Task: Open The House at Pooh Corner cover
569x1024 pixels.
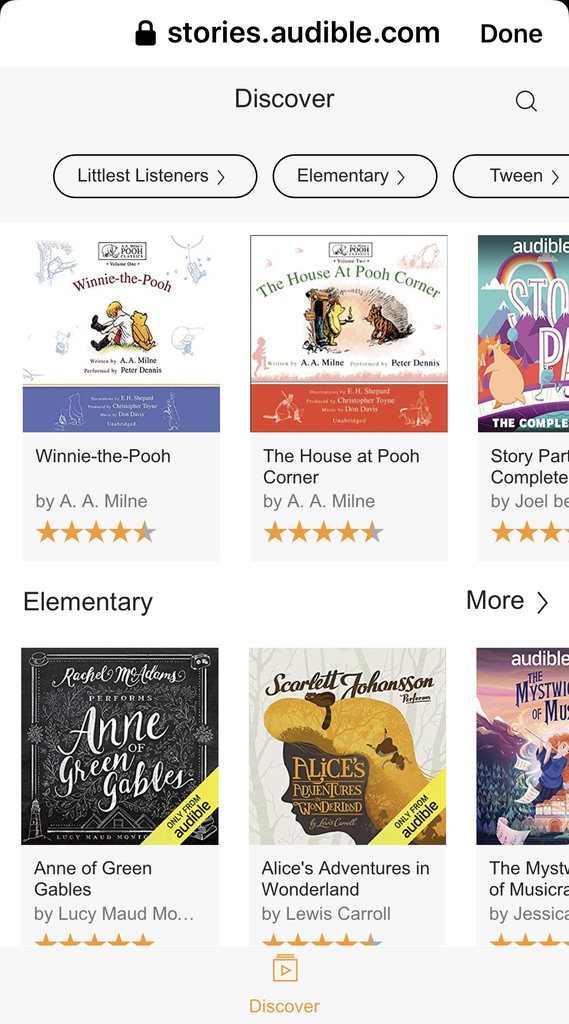Action: pyautogui.click(x=349, y=334)
